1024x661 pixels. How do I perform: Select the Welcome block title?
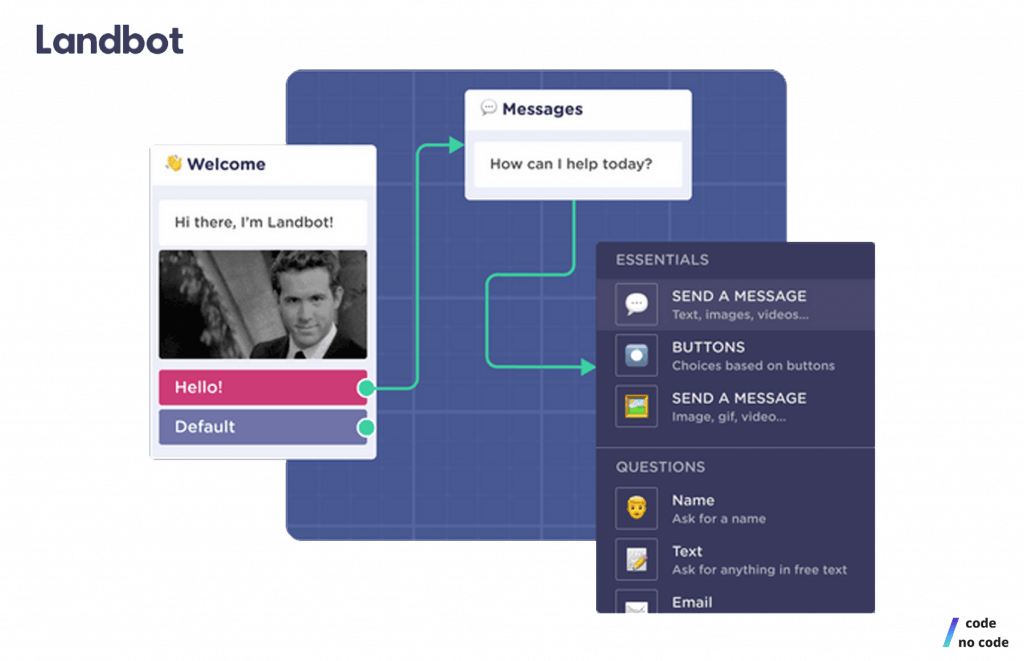pyautogui.click(x=226, y=164)
